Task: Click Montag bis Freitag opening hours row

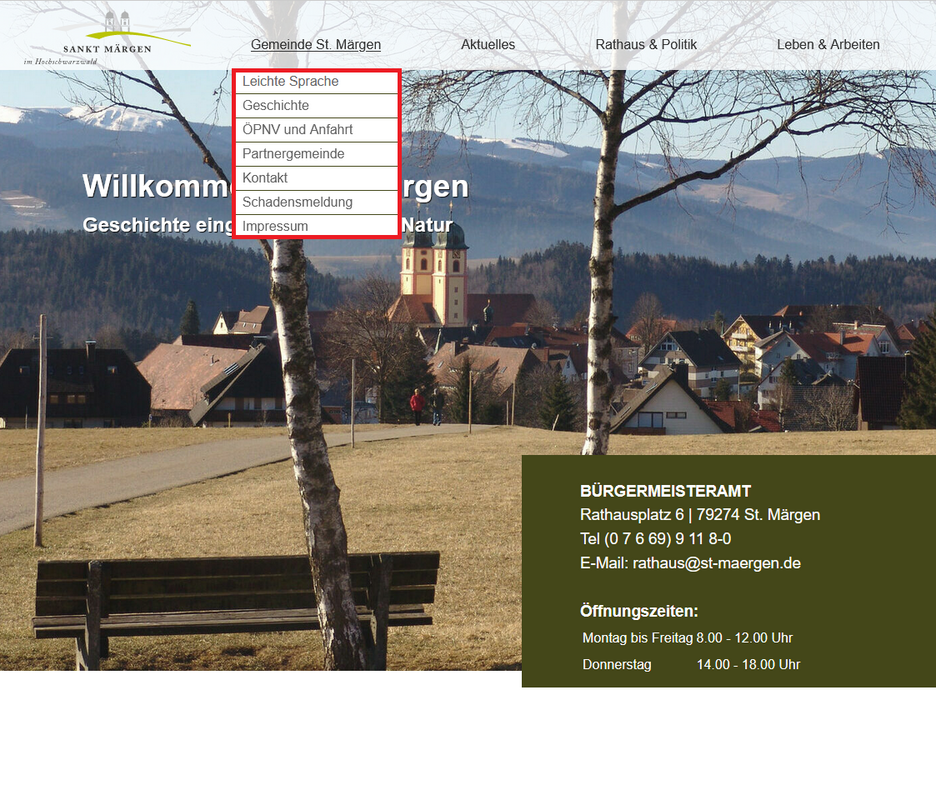Action: pyautogui.click(x=688, y=638)
